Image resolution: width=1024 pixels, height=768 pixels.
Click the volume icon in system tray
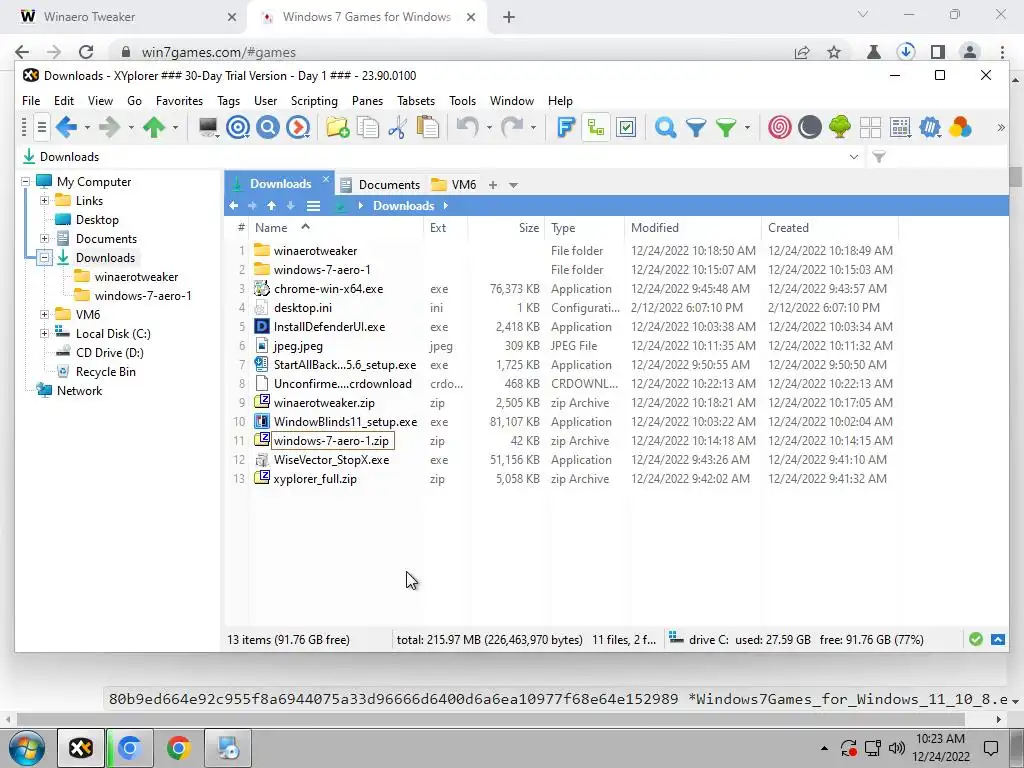pos(897,748)
